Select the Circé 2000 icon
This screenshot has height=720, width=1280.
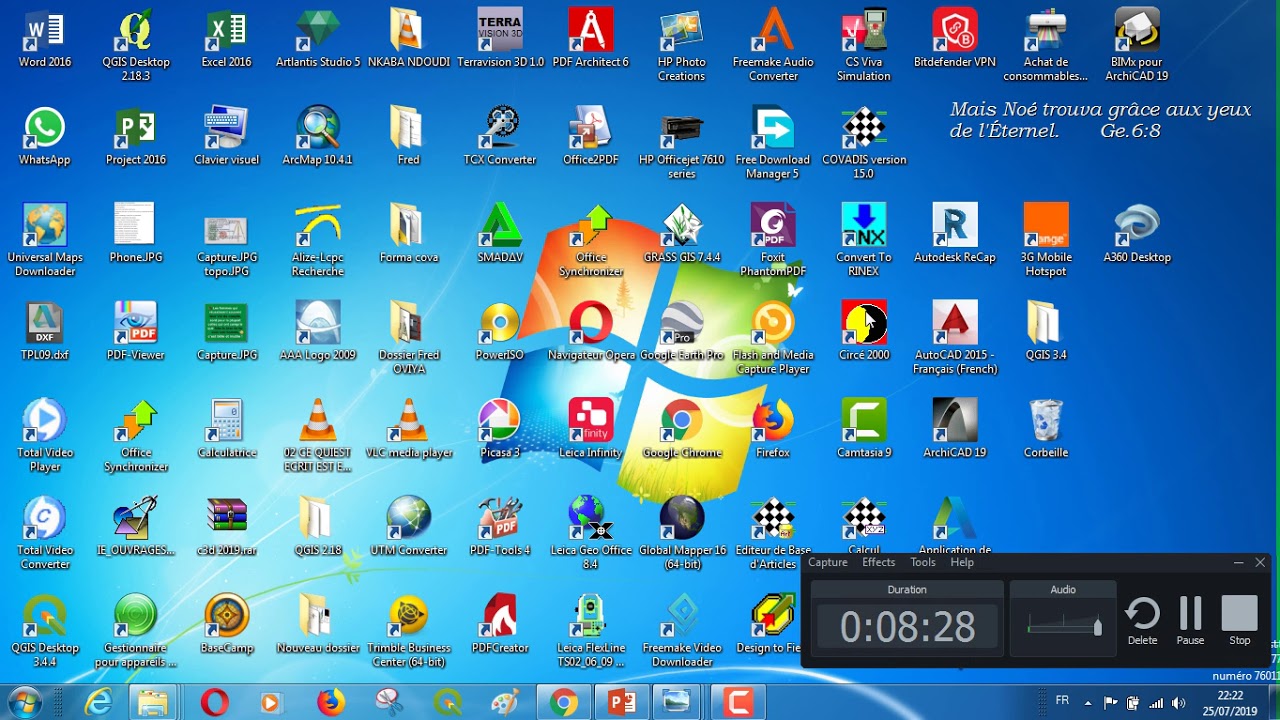[x=864, y=332]
